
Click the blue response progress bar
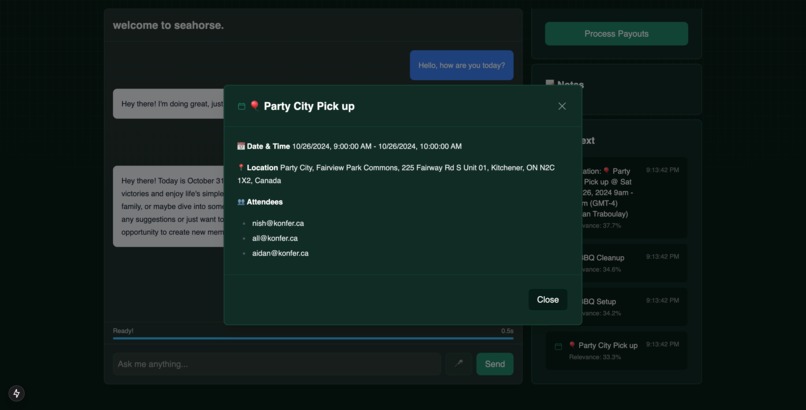(313, 338)
